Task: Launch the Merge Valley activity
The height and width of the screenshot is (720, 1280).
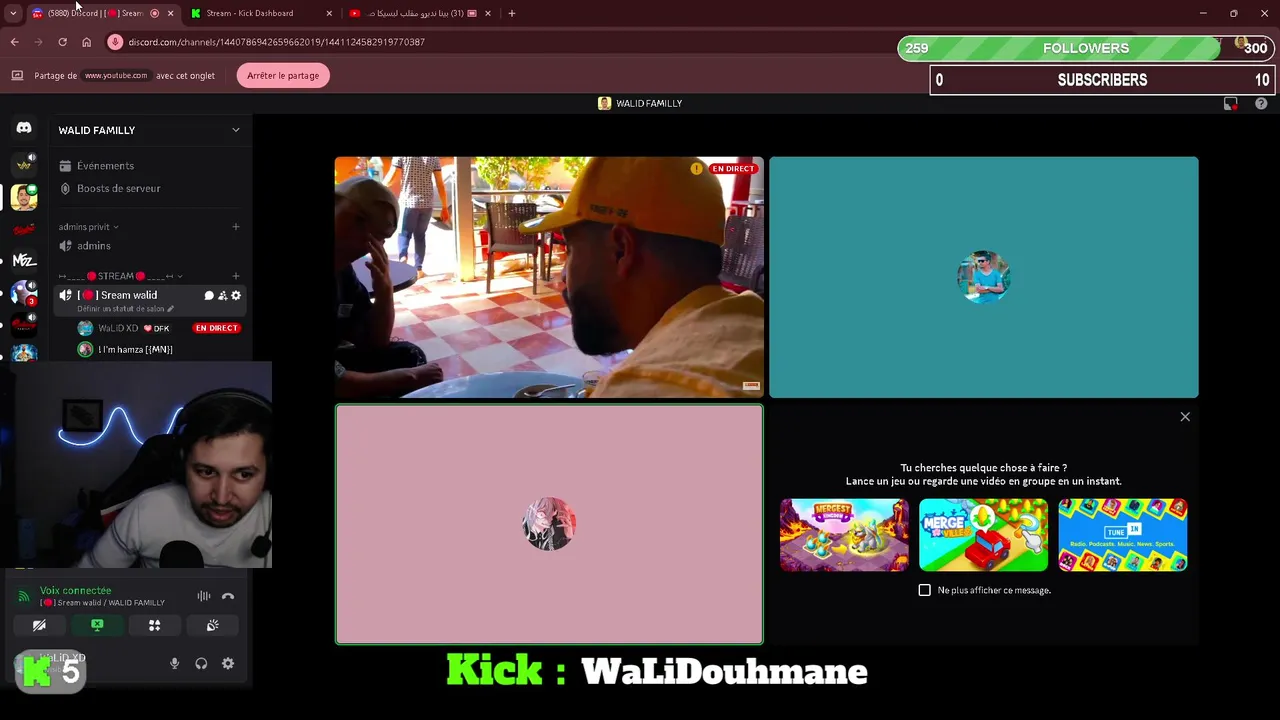Action: (x=984, y=535)
